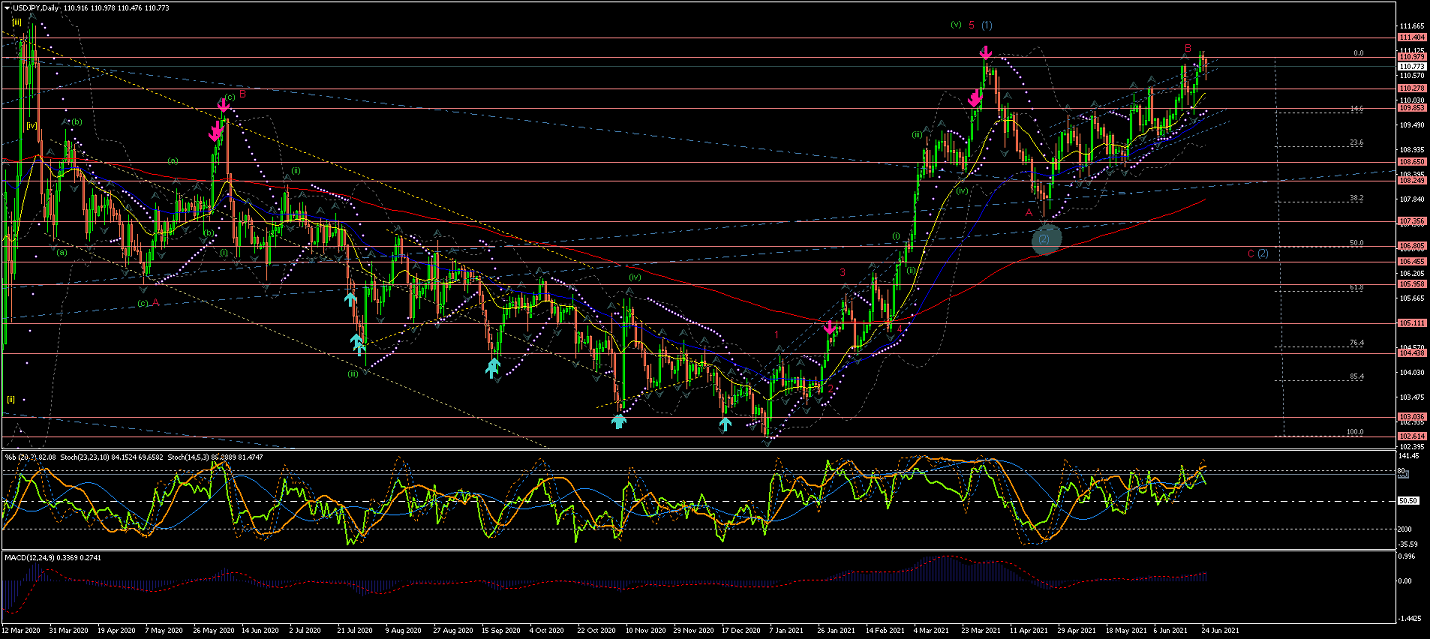Open the chart menu triangle beside USDJPY,Daily

point(7,8)
